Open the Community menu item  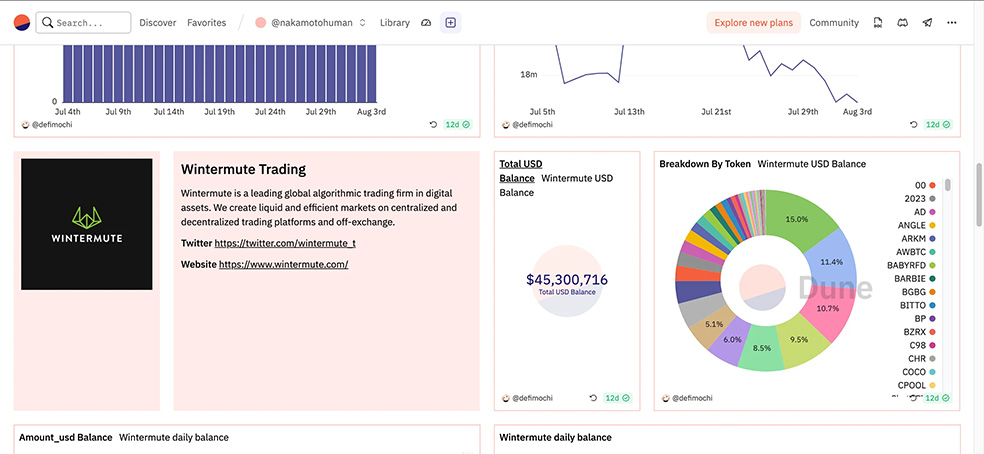[834, 23]
